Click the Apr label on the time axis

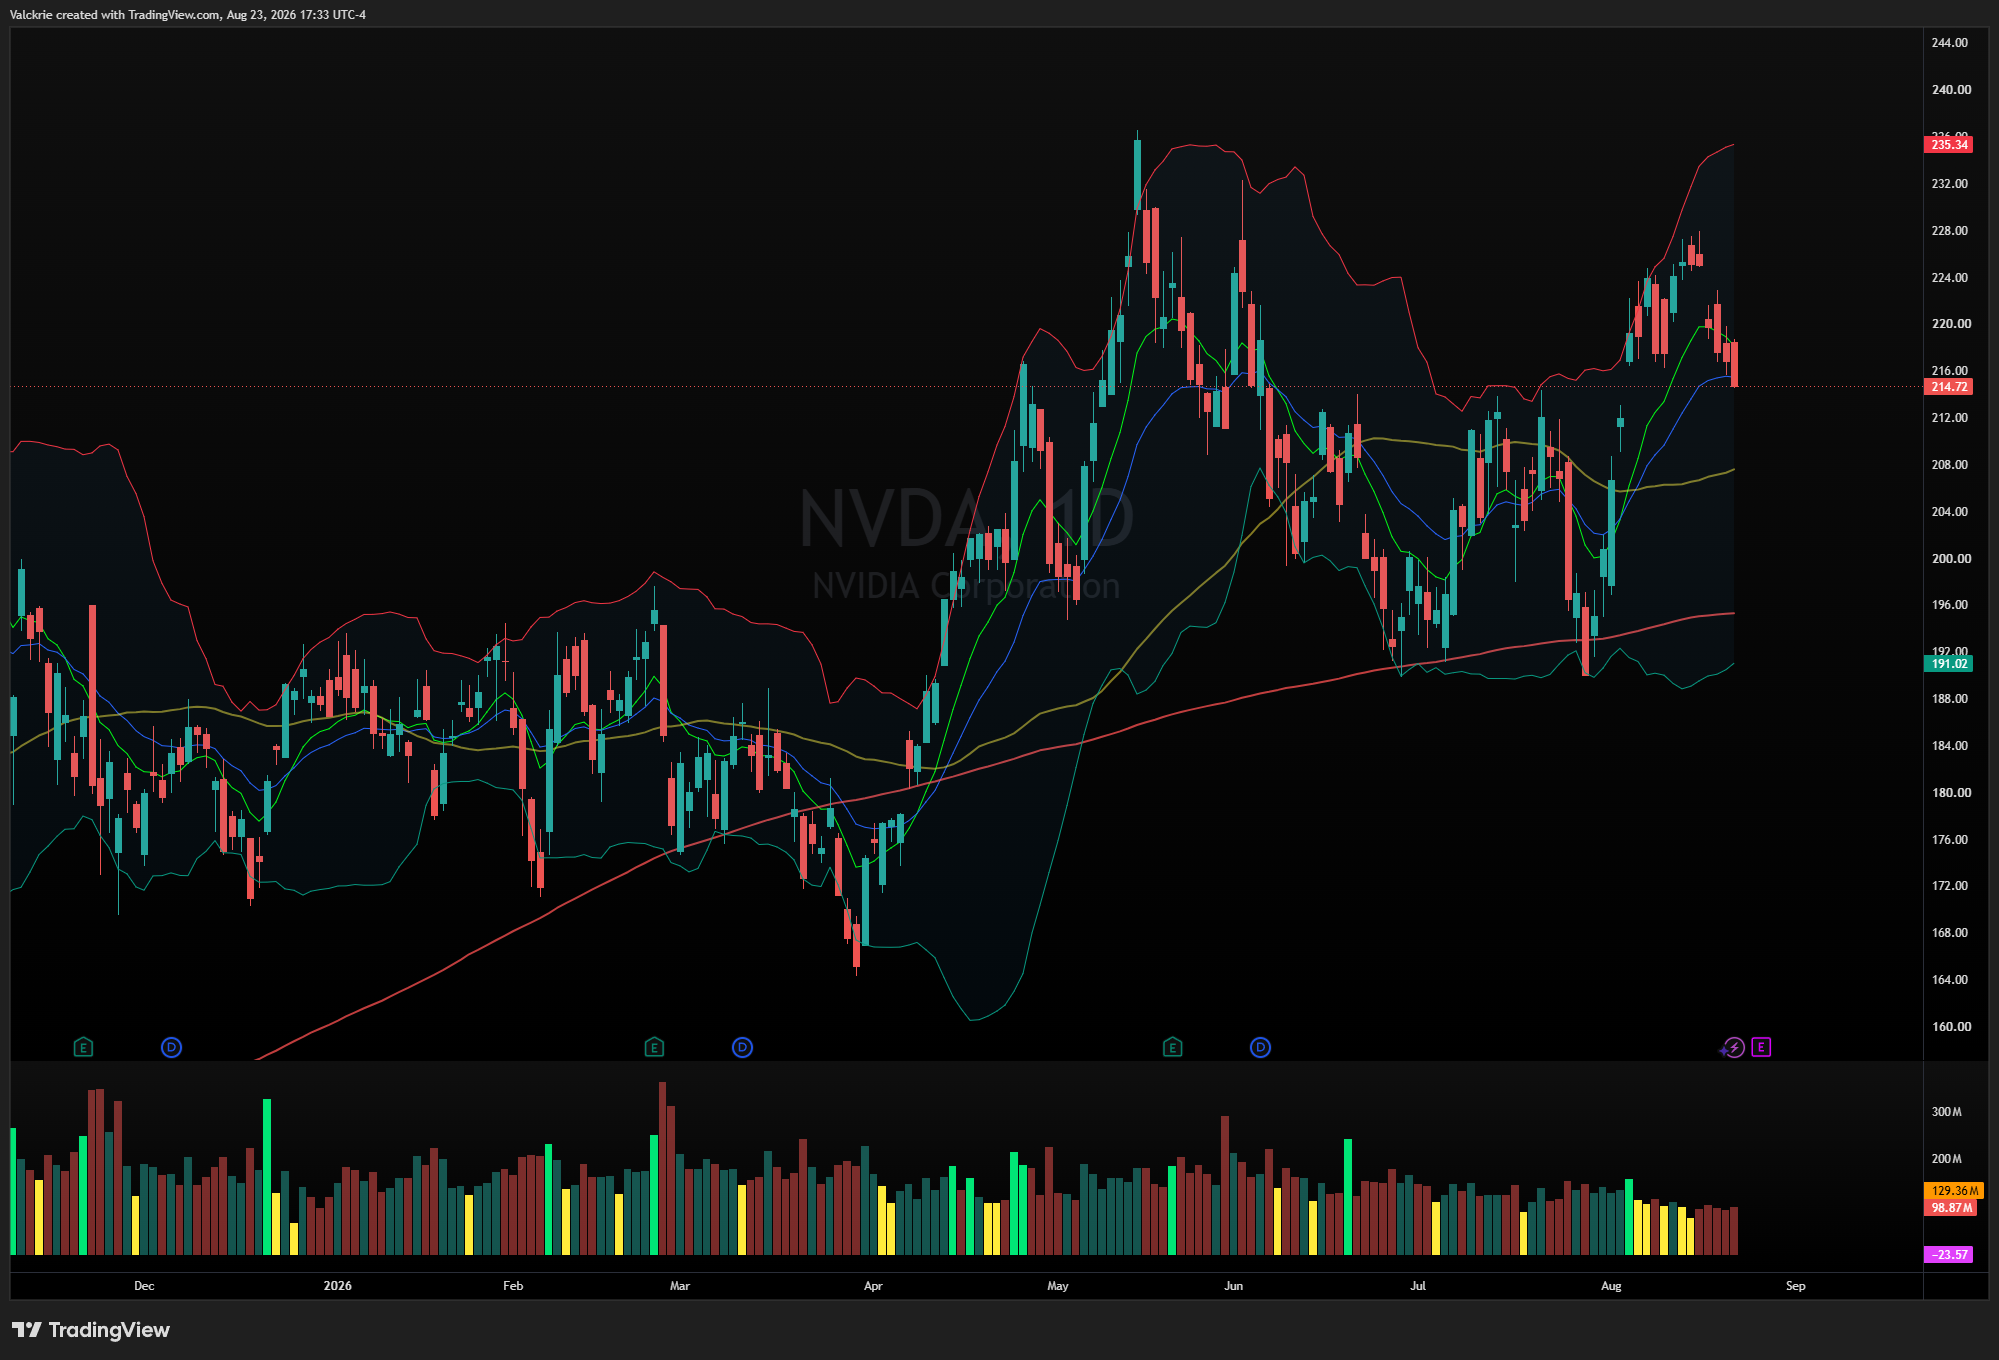873,1286
